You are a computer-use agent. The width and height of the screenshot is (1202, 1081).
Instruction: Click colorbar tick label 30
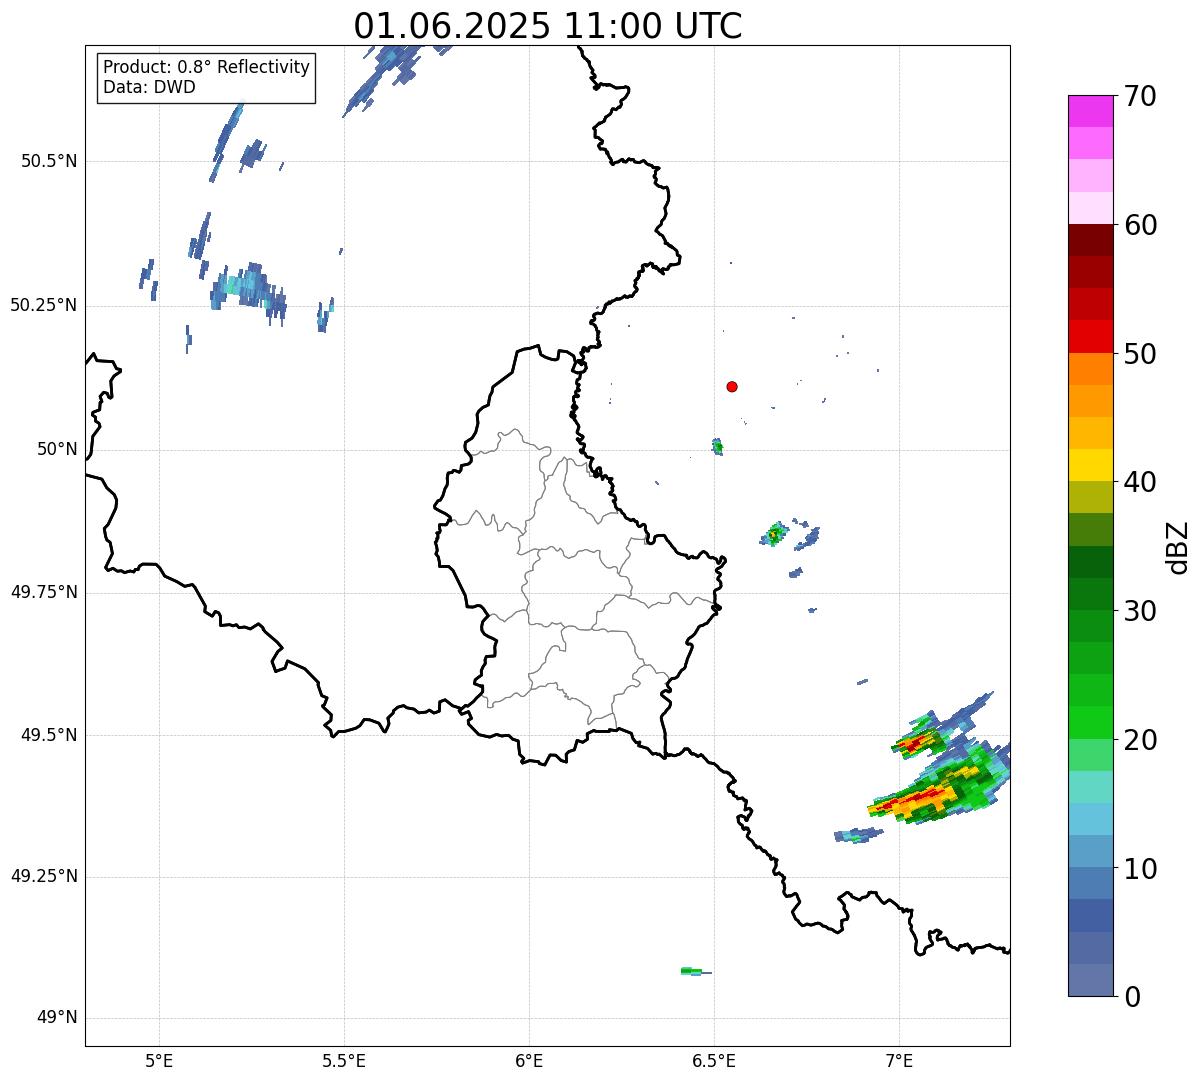1140,611
